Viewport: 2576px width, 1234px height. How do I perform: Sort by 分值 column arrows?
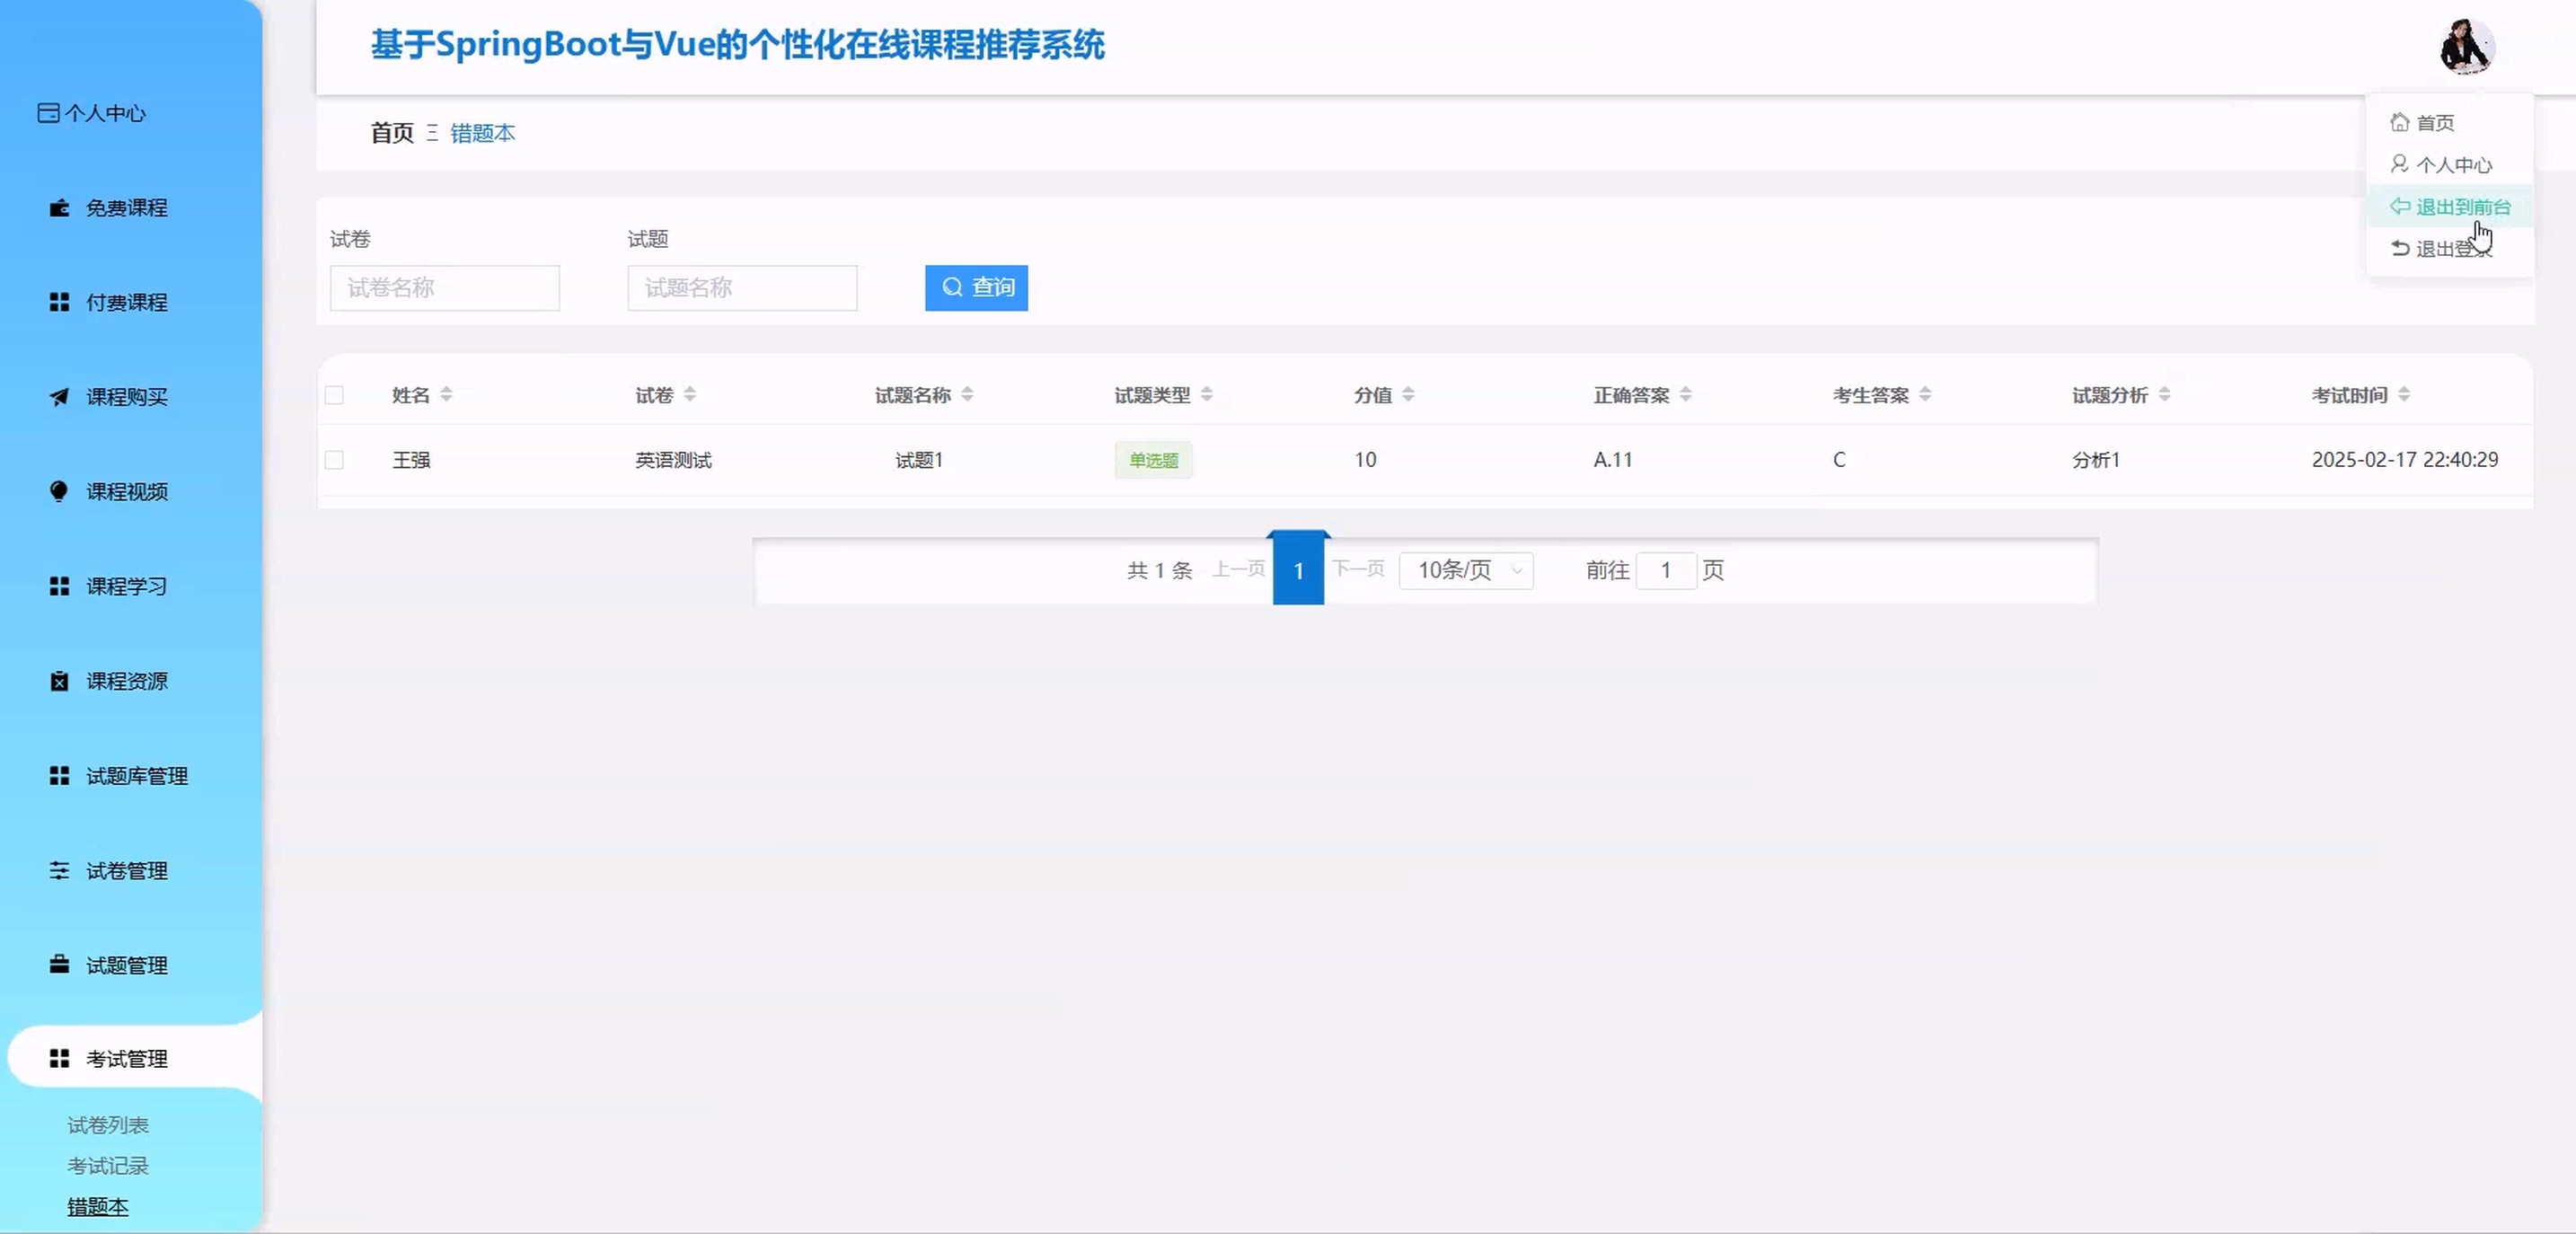(x=1408, y=395)
